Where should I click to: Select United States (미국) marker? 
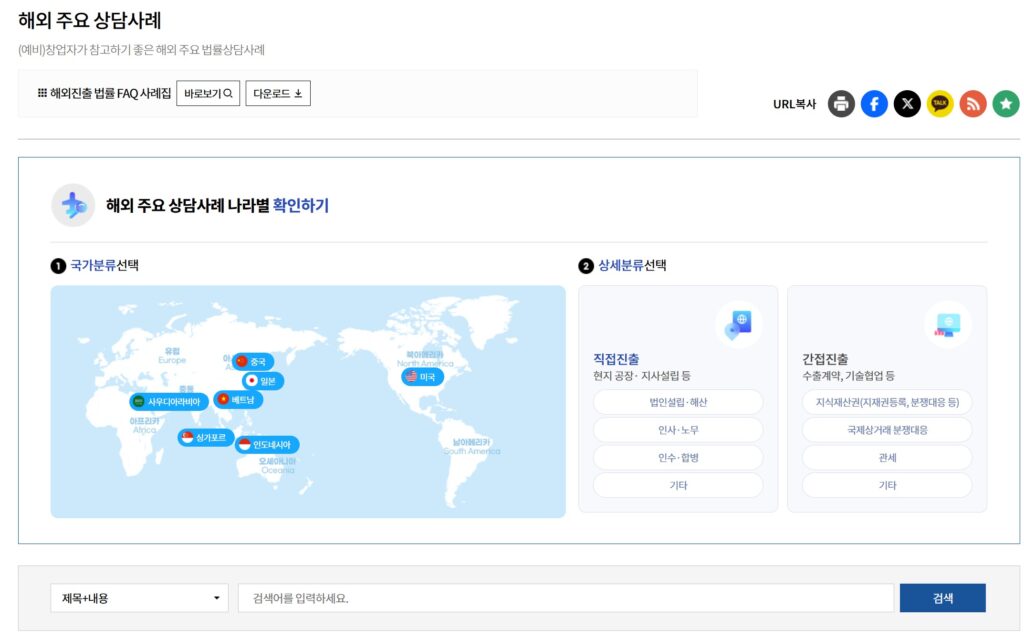423,376
